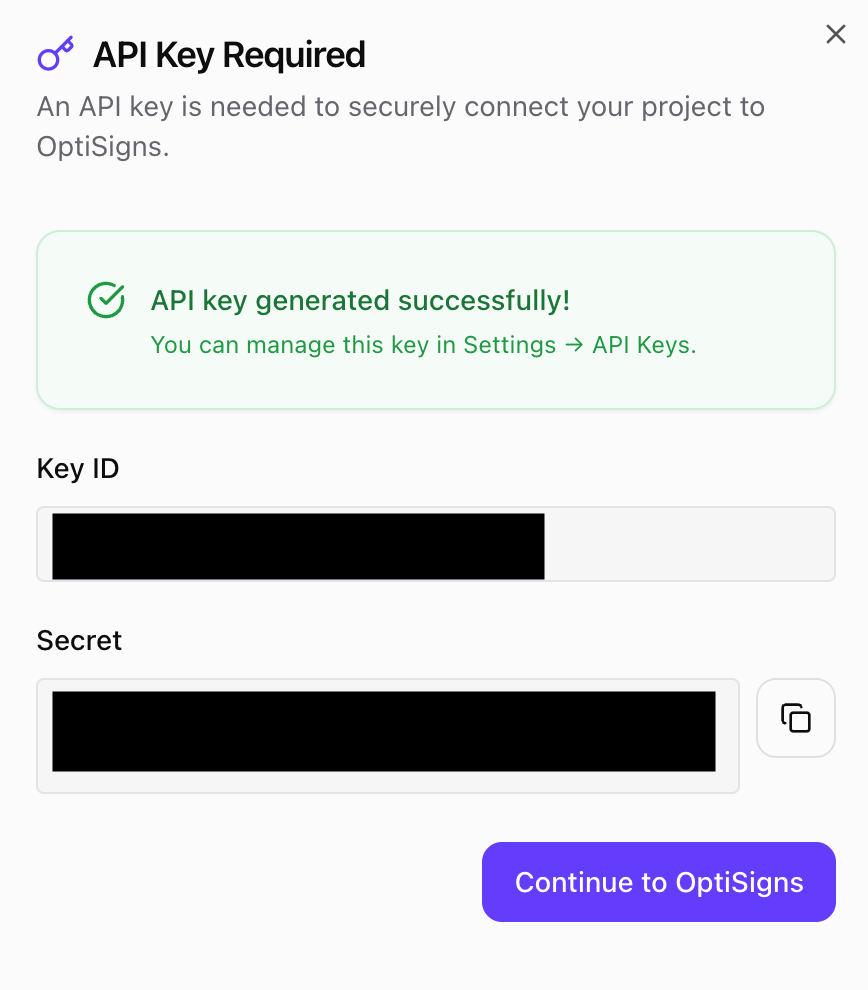Select the Key ID field contents

[x=300, y=545]
